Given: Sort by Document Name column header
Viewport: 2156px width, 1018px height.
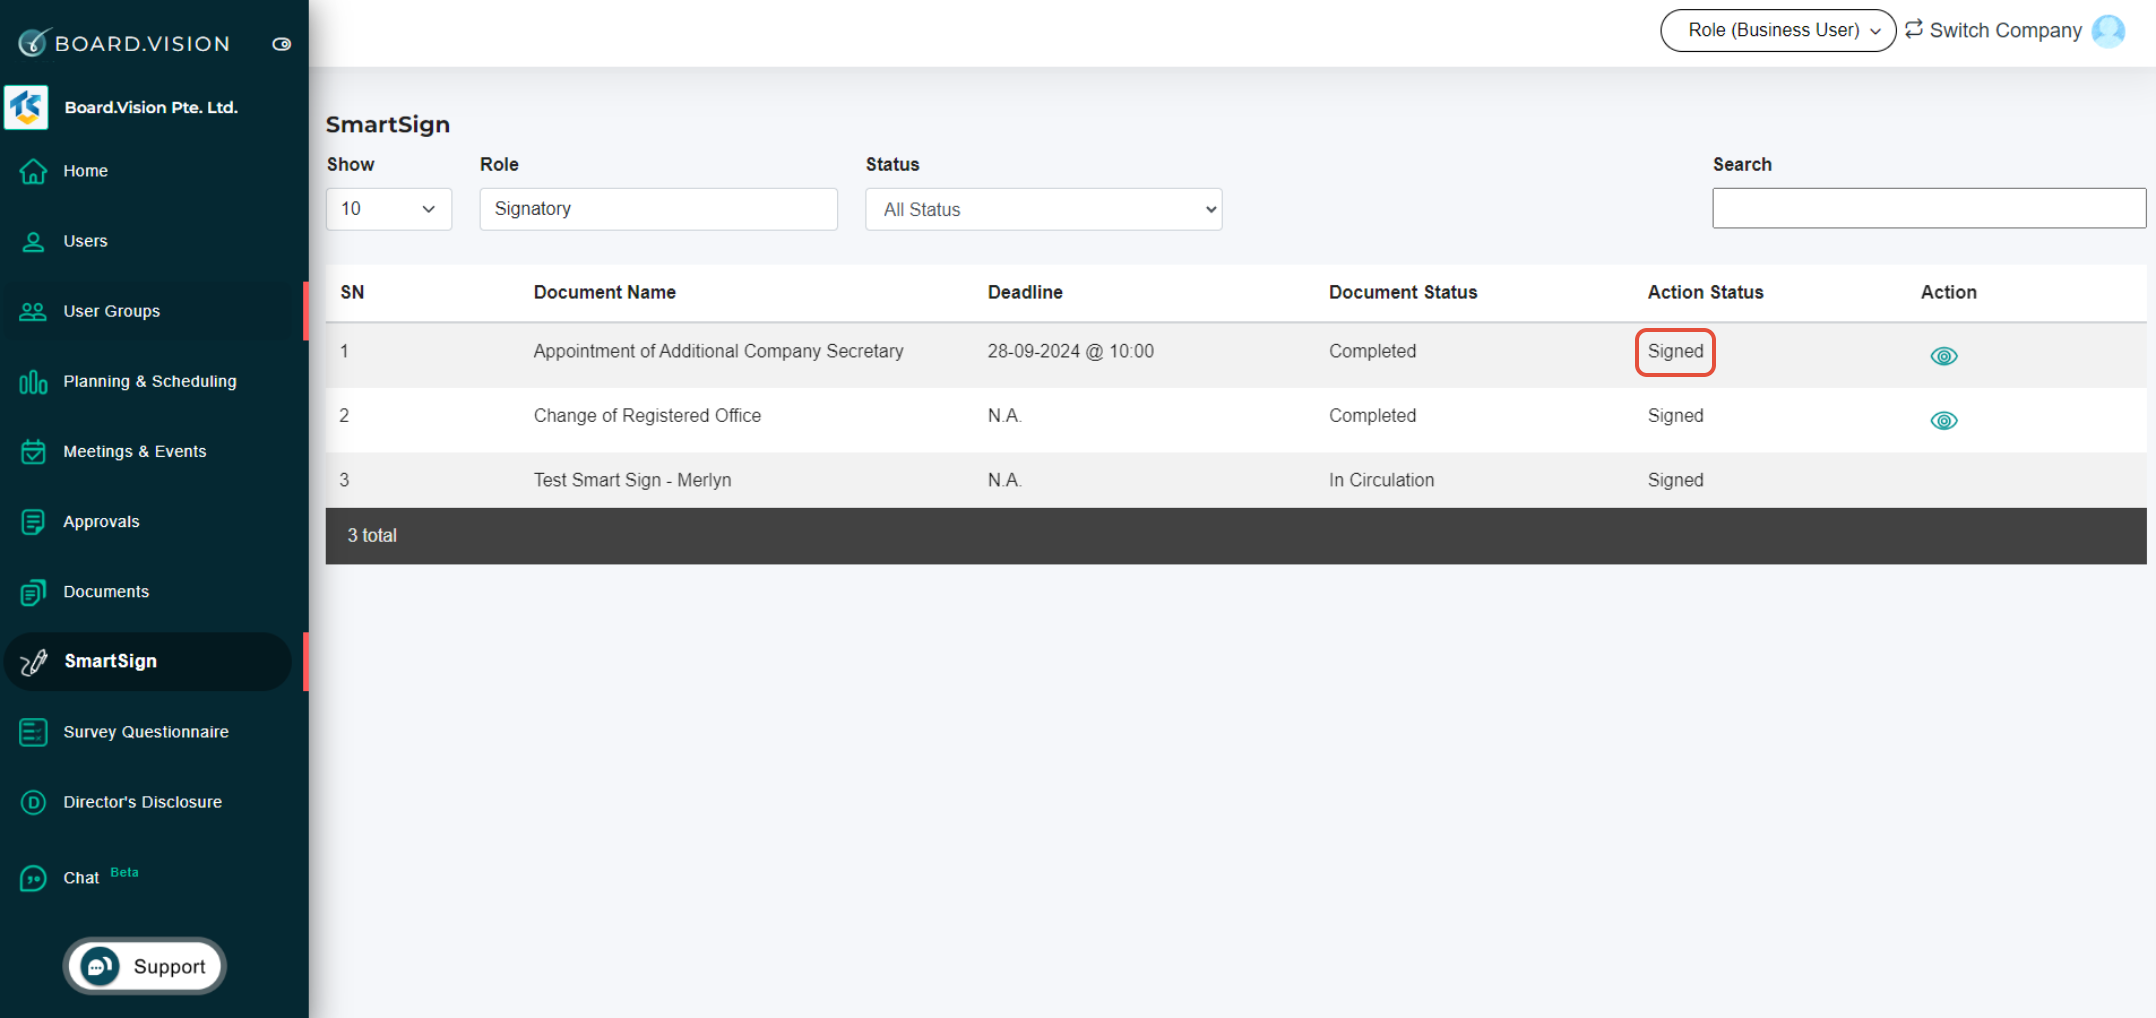Looking at the screenshot, I should (604, 292).
